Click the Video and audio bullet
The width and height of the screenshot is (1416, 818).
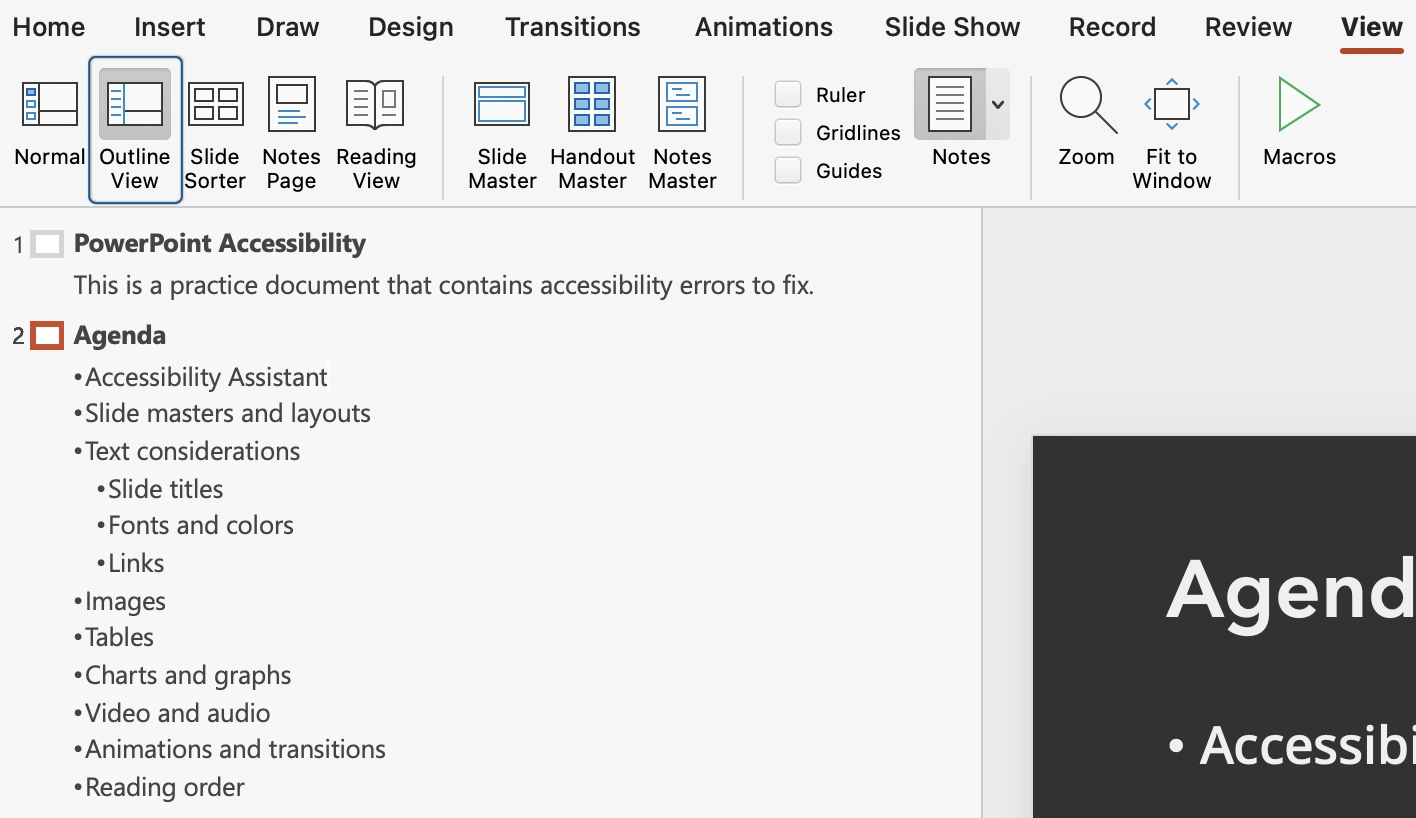click(177, 713)
